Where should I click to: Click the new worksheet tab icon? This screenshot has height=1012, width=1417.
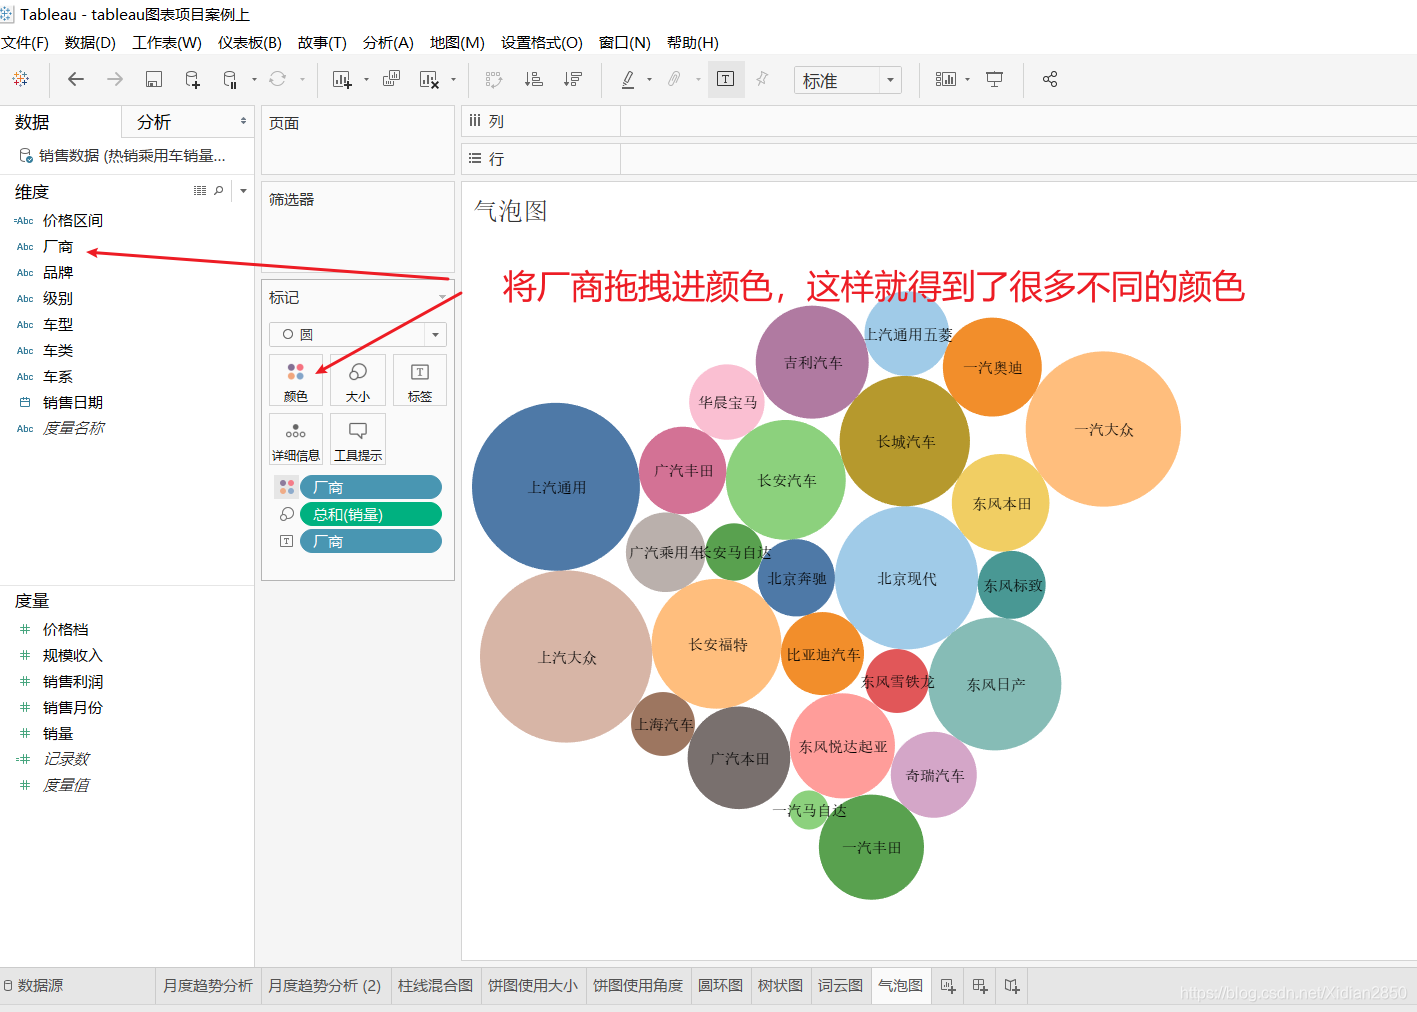[x=948, y=986]
